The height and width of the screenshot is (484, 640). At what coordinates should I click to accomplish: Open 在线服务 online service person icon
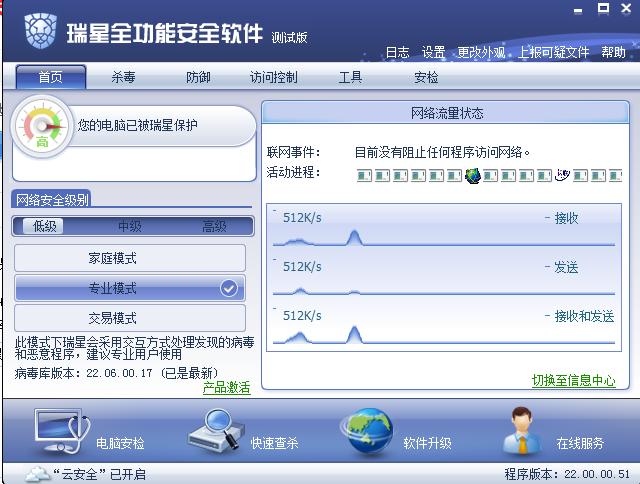click(x=522, y=431)
